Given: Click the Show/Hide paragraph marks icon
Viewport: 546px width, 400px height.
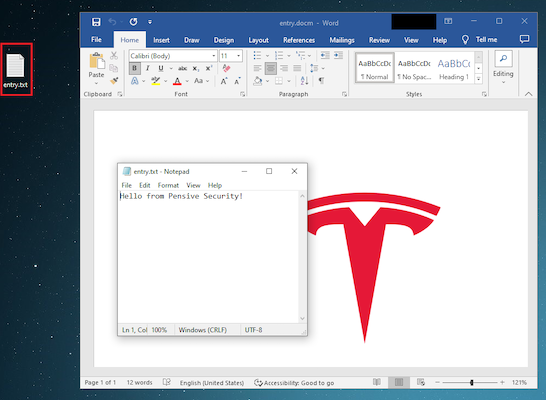Looking at the screenshot, I should pyautogui.click(x=321, y=81).
